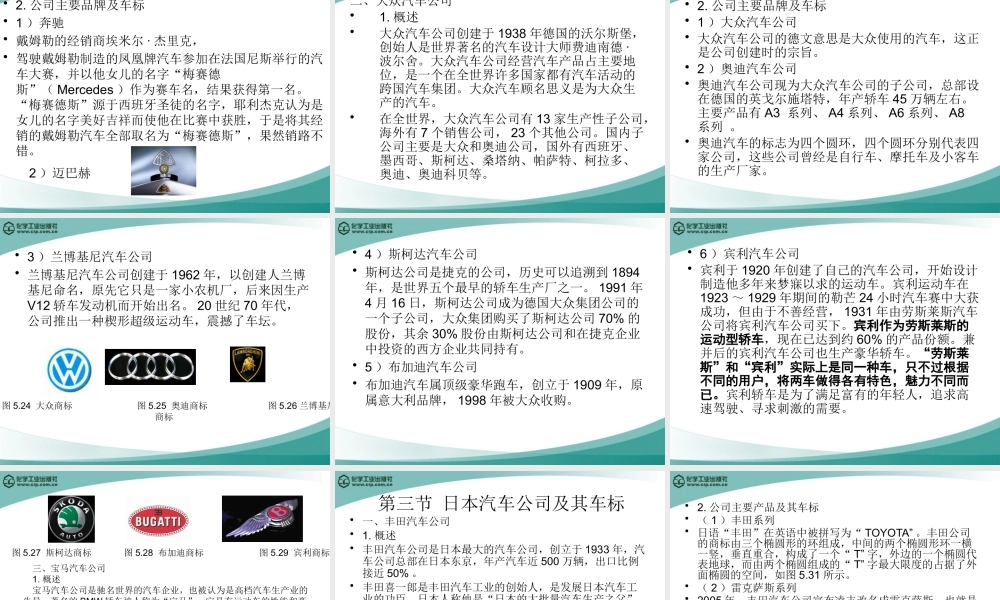The width and height of the screenshot is (1000, 600).
Task: Select the paragraph mentioning "TOYOTA" spelling
Action: [837, 553]
